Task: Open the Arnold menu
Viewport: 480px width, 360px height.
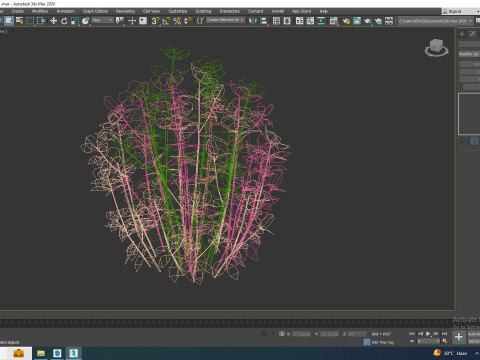Action: point(278,11)
